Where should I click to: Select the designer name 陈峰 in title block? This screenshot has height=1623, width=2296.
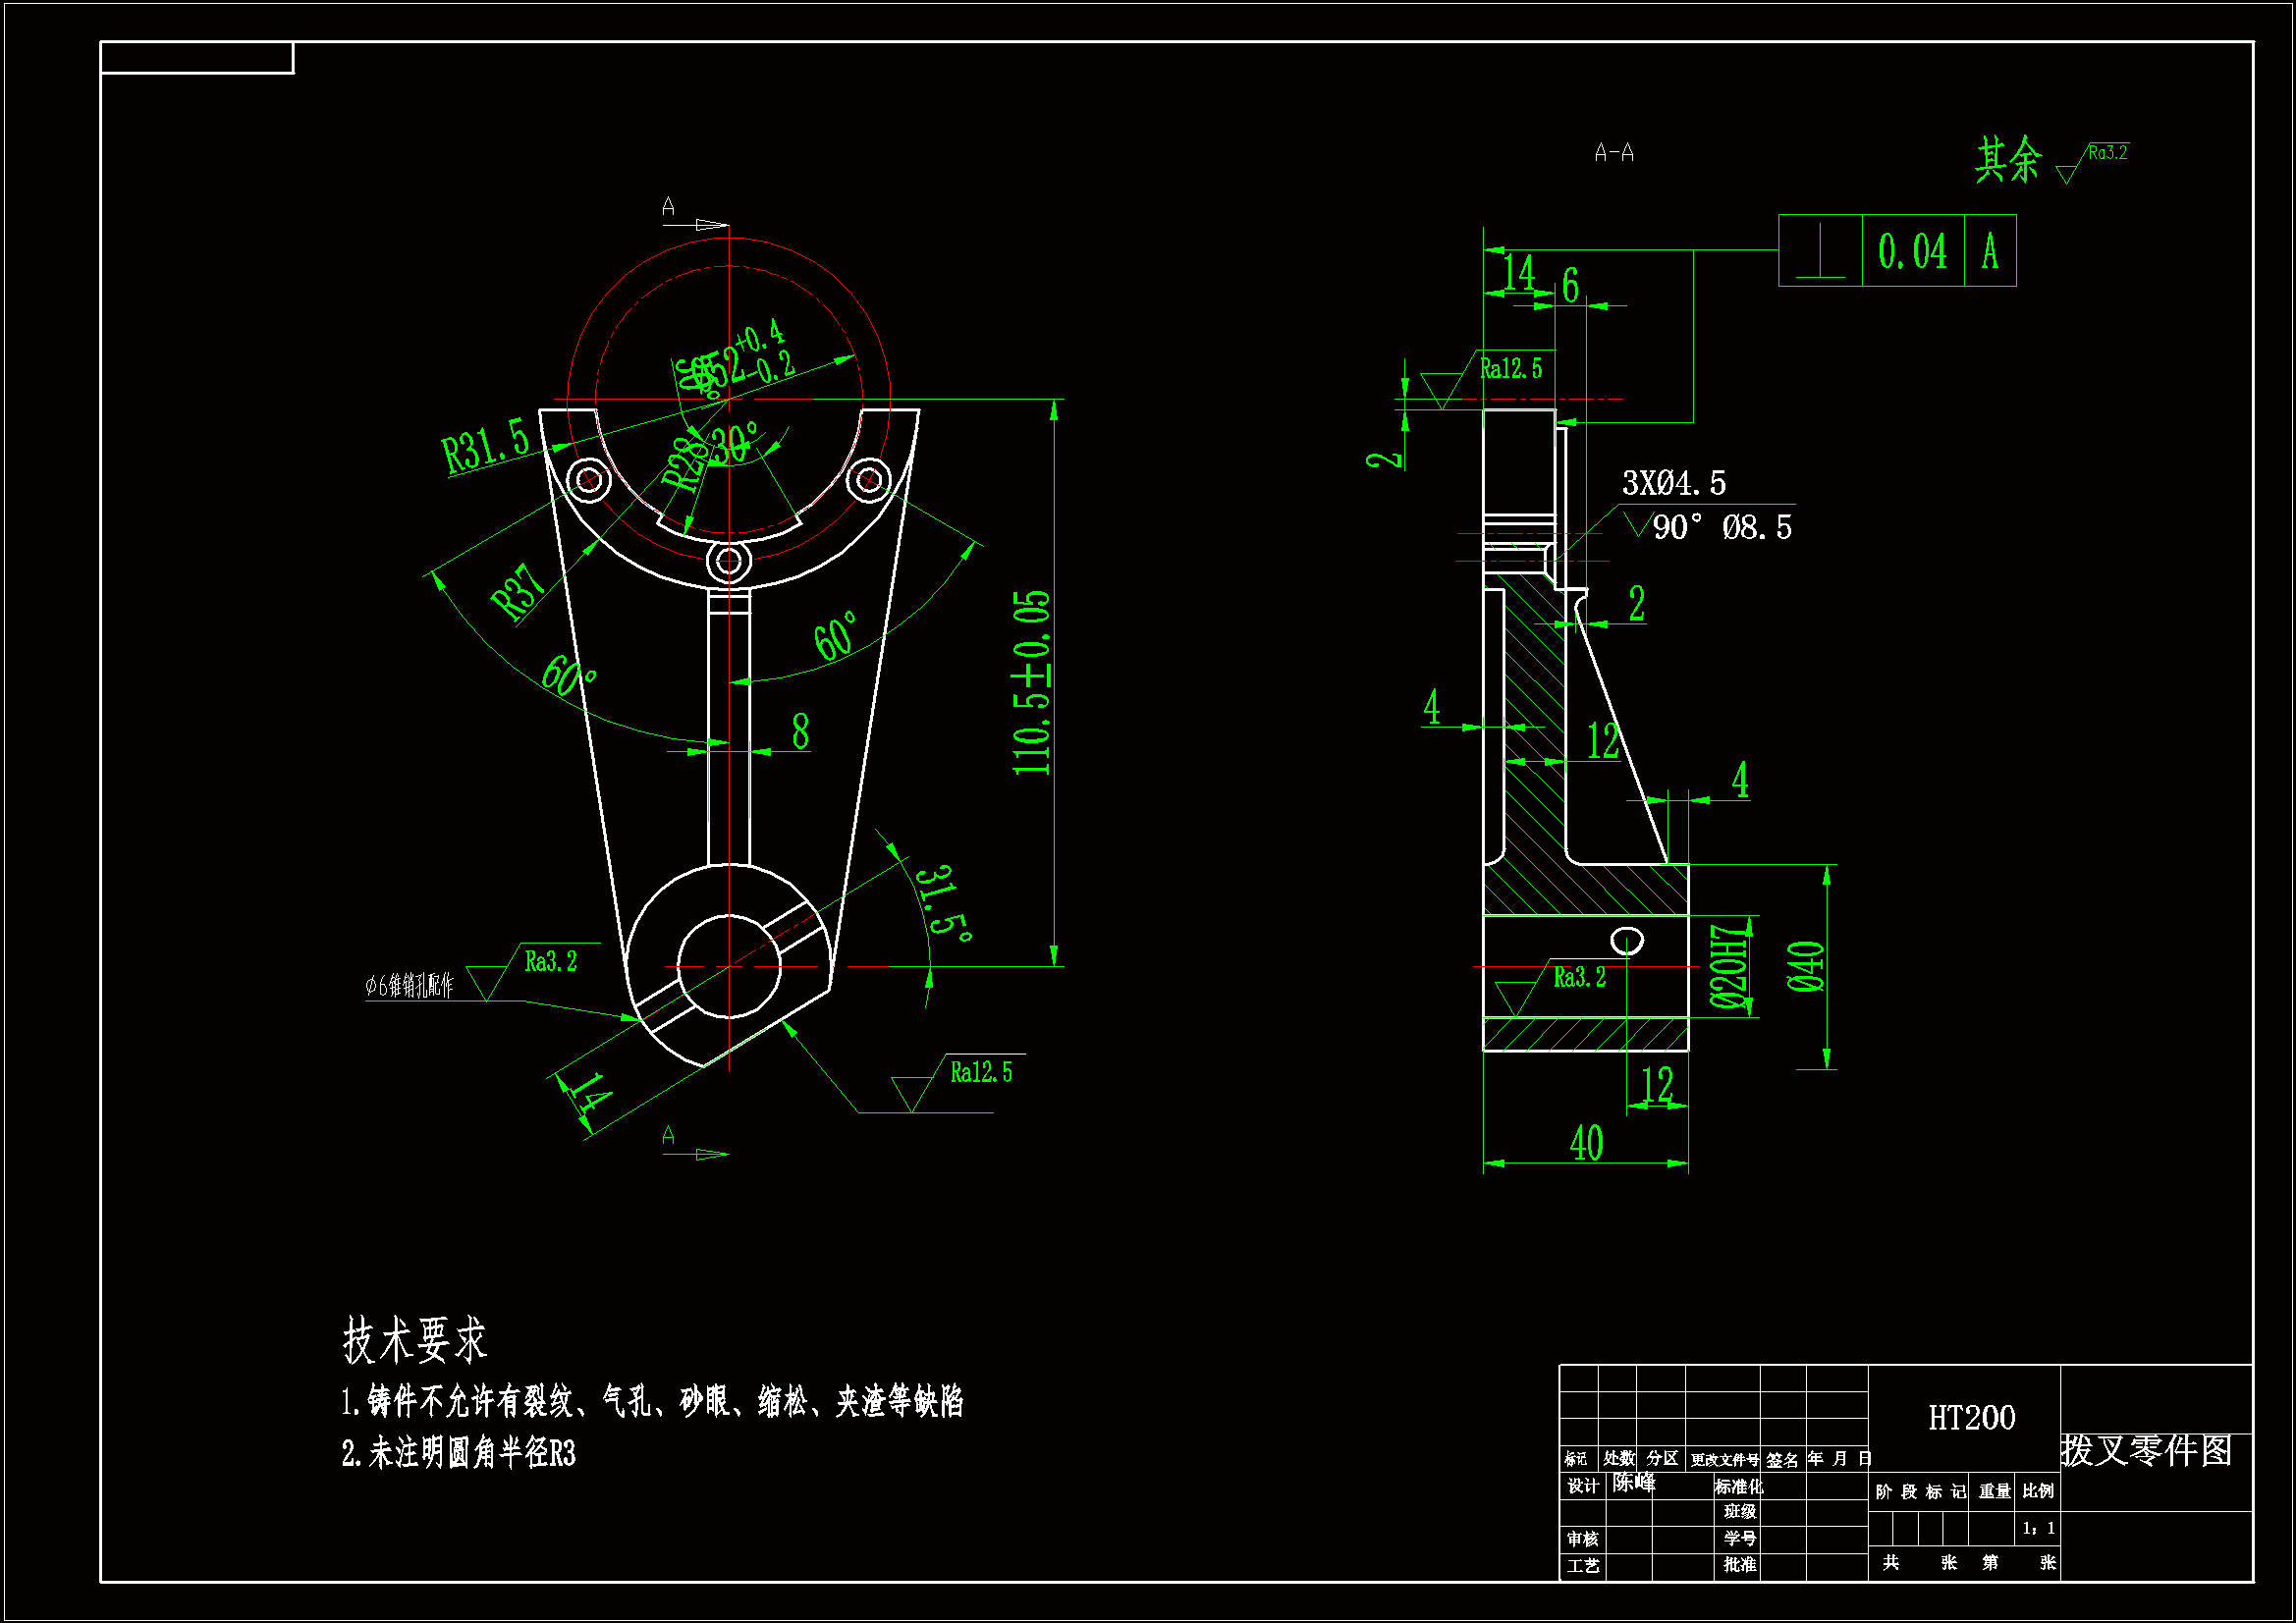coord(1634,1483)
